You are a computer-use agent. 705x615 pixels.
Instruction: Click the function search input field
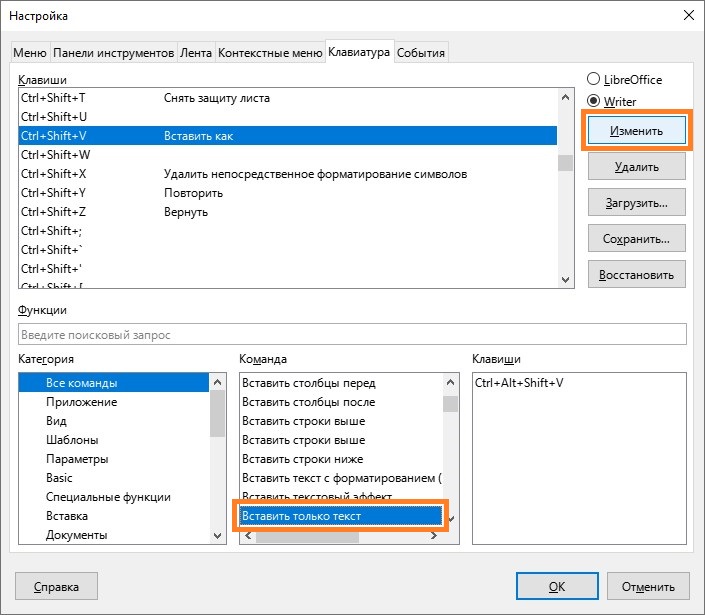click(352, 334)
